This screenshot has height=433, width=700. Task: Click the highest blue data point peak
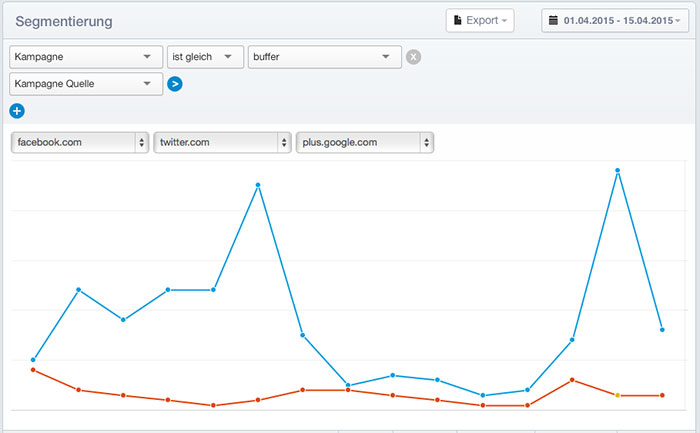[x=617, y=171]
